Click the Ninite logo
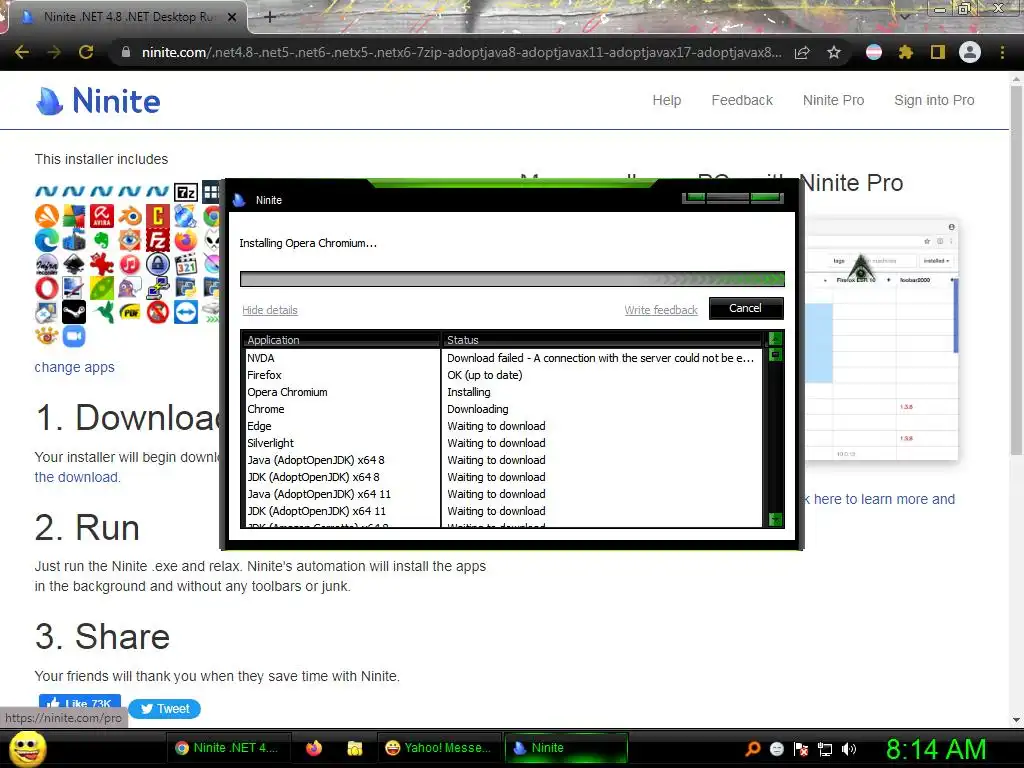Viewport: 1024px width, 768px height. (x=98, y=101)
